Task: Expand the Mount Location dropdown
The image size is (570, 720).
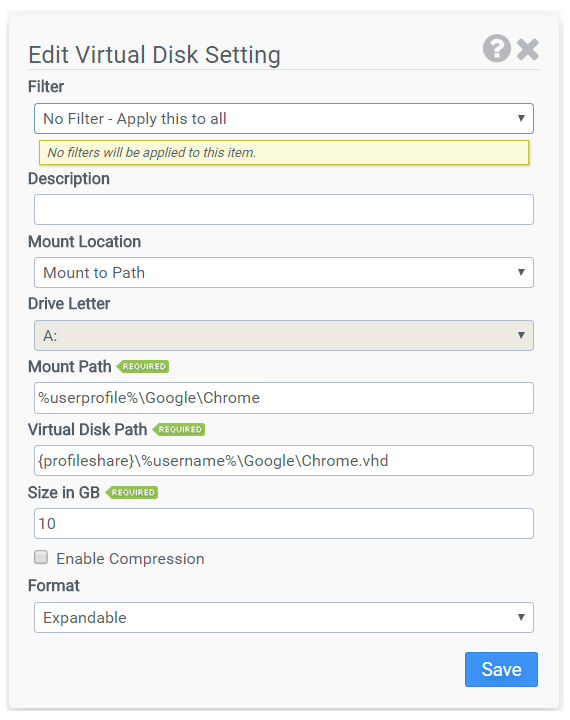Action: pyautogui.click(x=284, y=272)
